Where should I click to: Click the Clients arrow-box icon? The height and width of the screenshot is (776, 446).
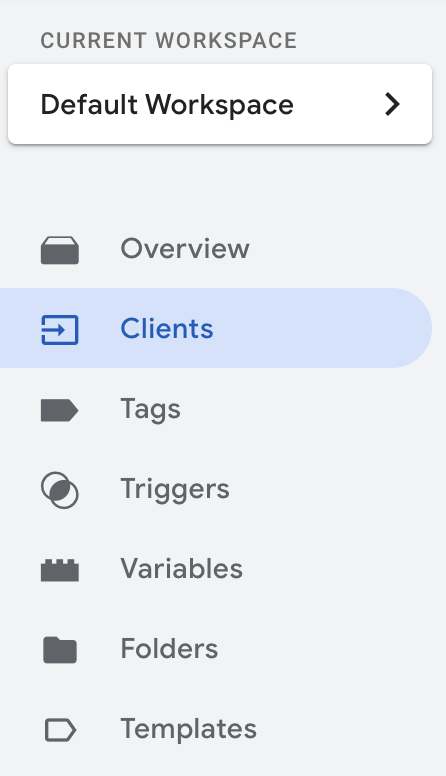[x=59, y=330]
